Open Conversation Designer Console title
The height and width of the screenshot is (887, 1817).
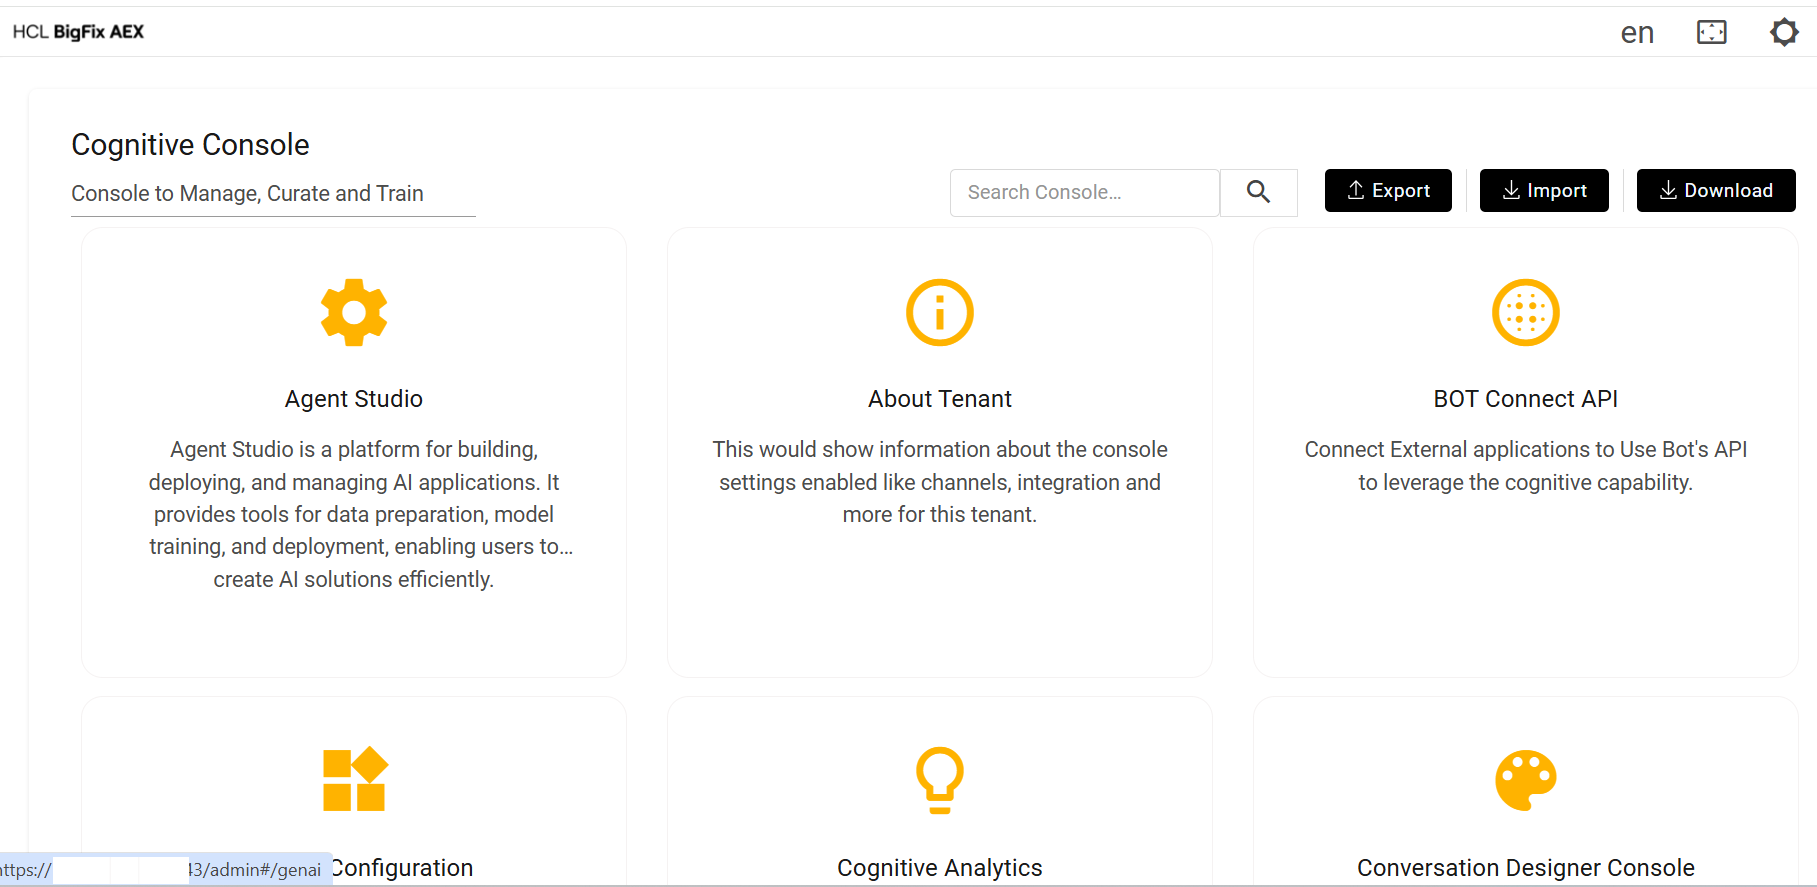pyautogui.click(x=1525, y=867)
